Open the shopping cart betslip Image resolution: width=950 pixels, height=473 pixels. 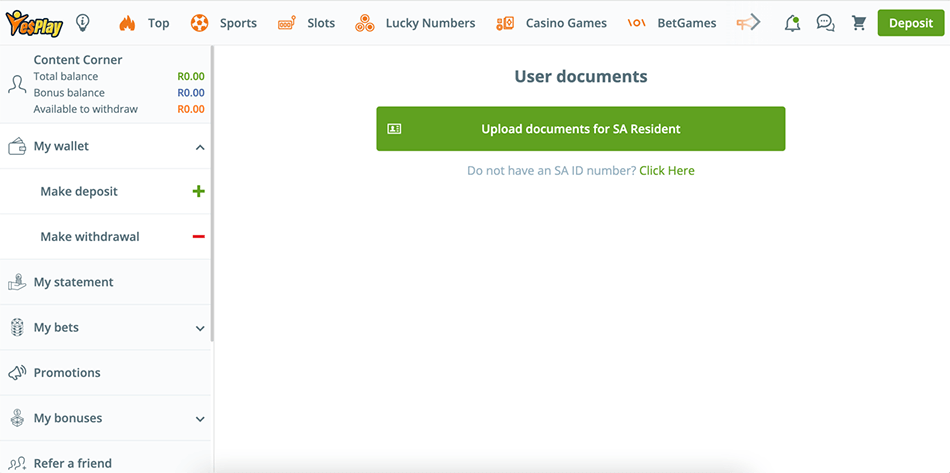(859, 24)
